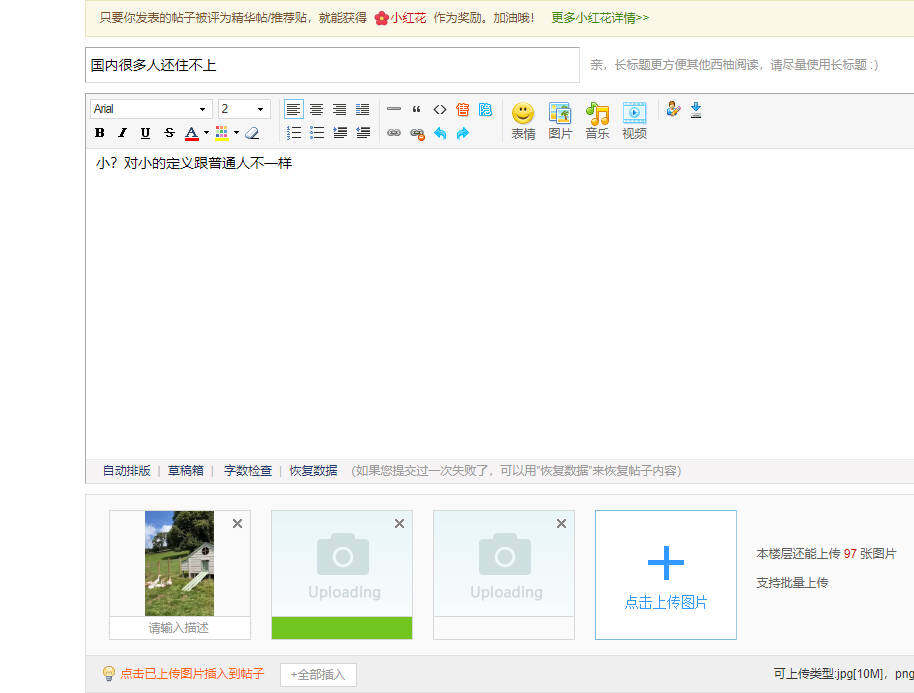Open the font size dropdown showing 2
This screenshot has height=693, width=914.
coord(244,109)
